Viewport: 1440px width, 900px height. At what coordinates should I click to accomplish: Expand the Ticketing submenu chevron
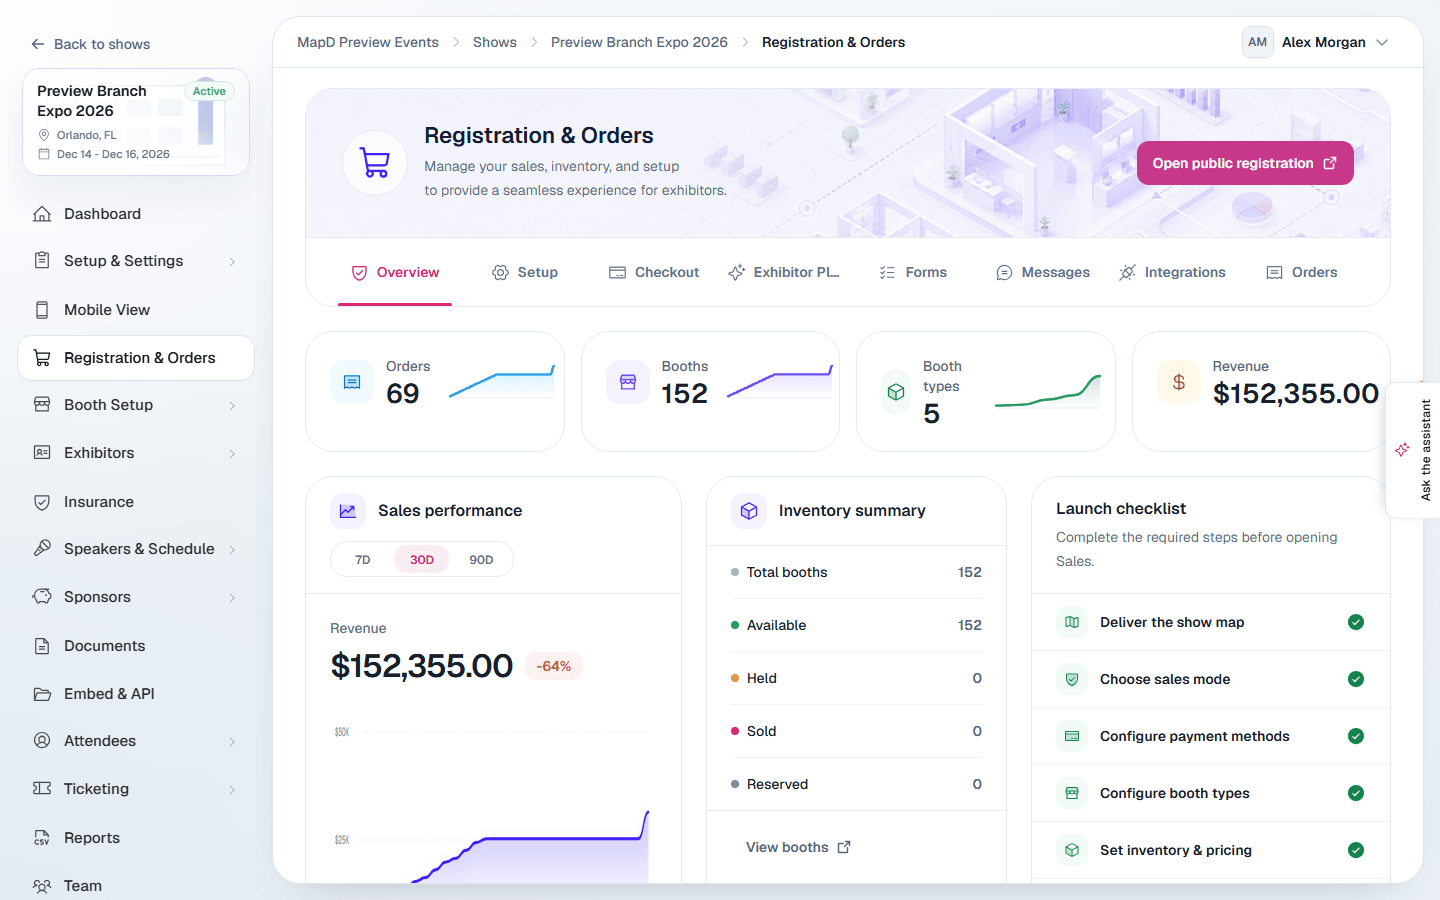click(x=232, y=790)
